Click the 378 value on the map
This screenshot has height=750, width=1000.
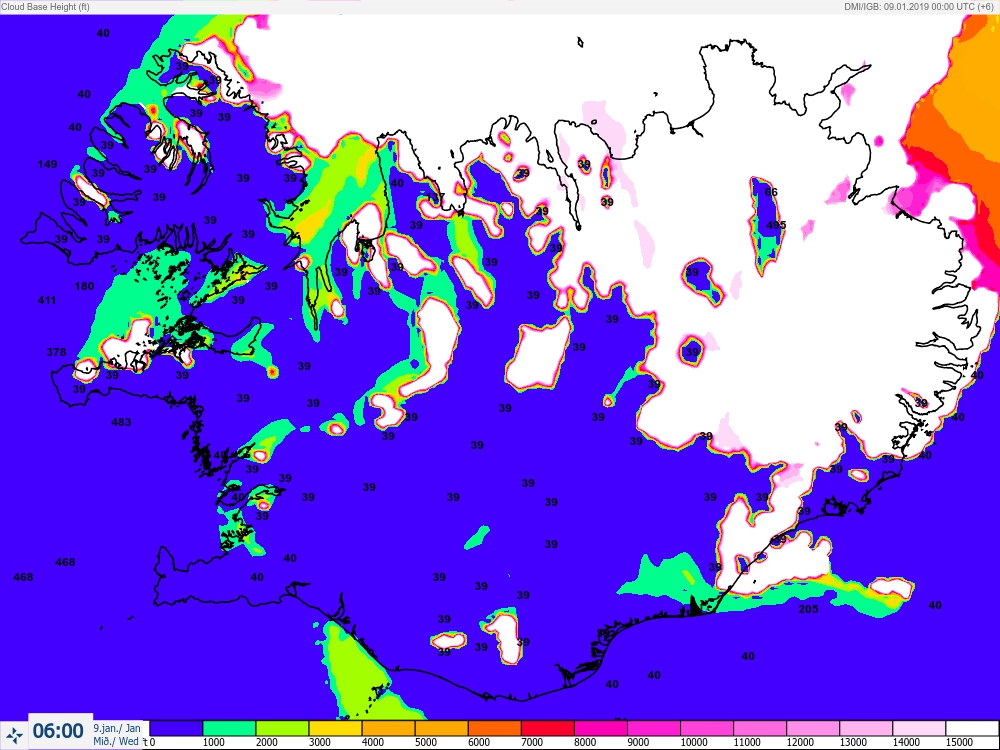[56, 352]
